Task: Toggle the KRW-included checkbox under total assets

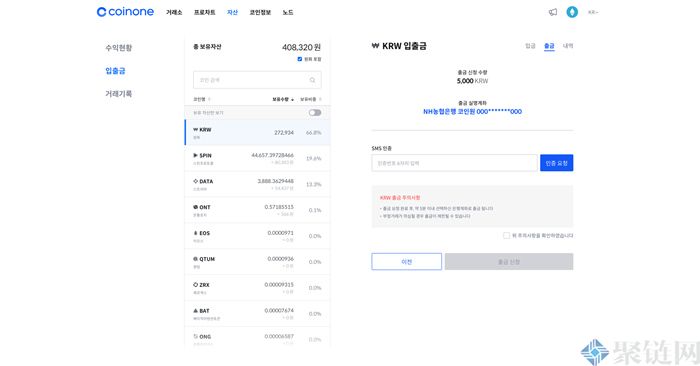Action: 300,59
